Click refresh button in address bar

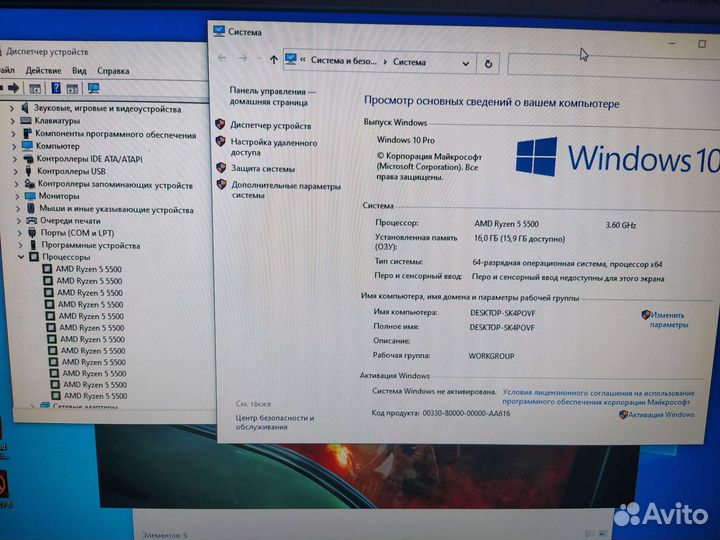pos(488,64)
